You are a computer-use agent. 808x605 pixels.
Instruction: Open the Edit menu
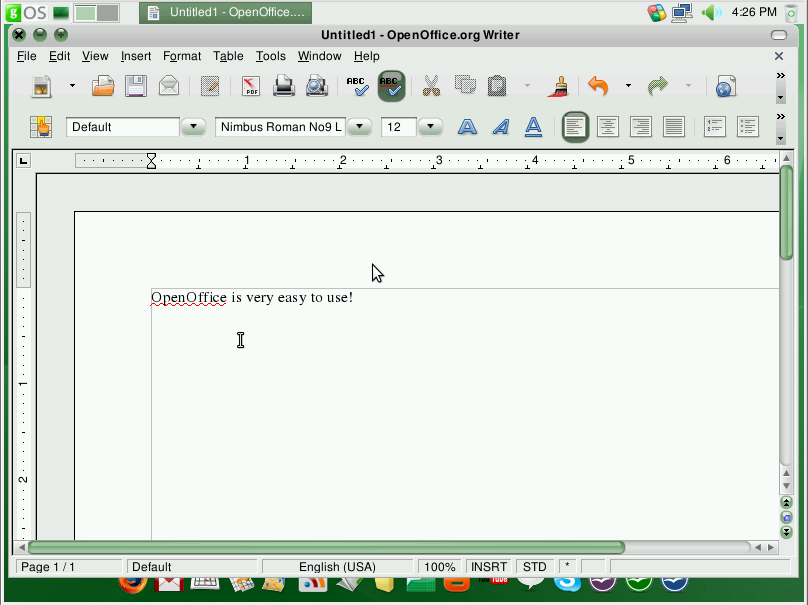tap(59, 56)
